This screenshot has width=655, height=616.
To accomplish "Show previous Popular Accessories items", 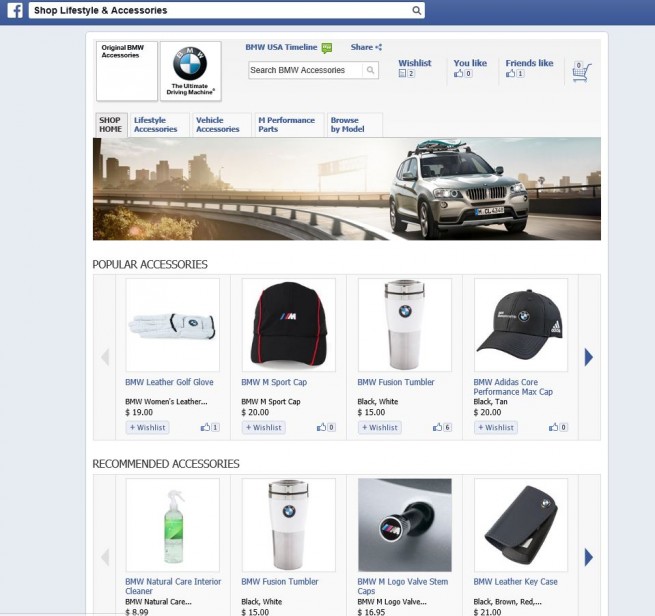I will [x=105, y=357].
